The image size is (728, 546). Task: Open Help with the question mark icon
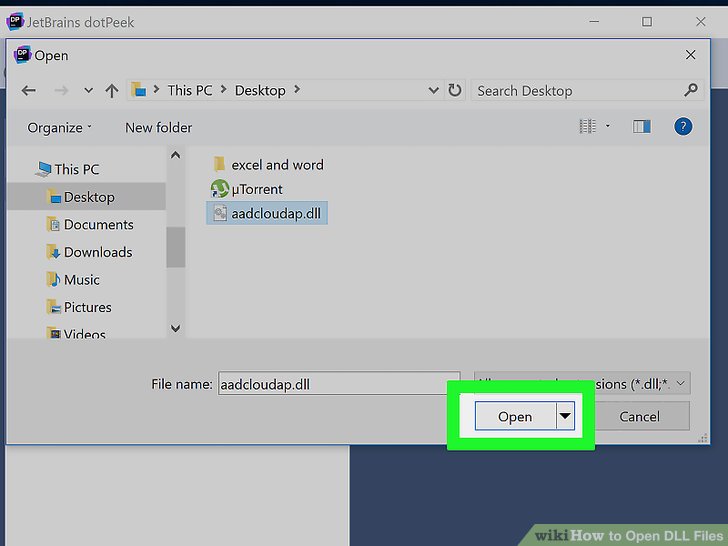683,126
